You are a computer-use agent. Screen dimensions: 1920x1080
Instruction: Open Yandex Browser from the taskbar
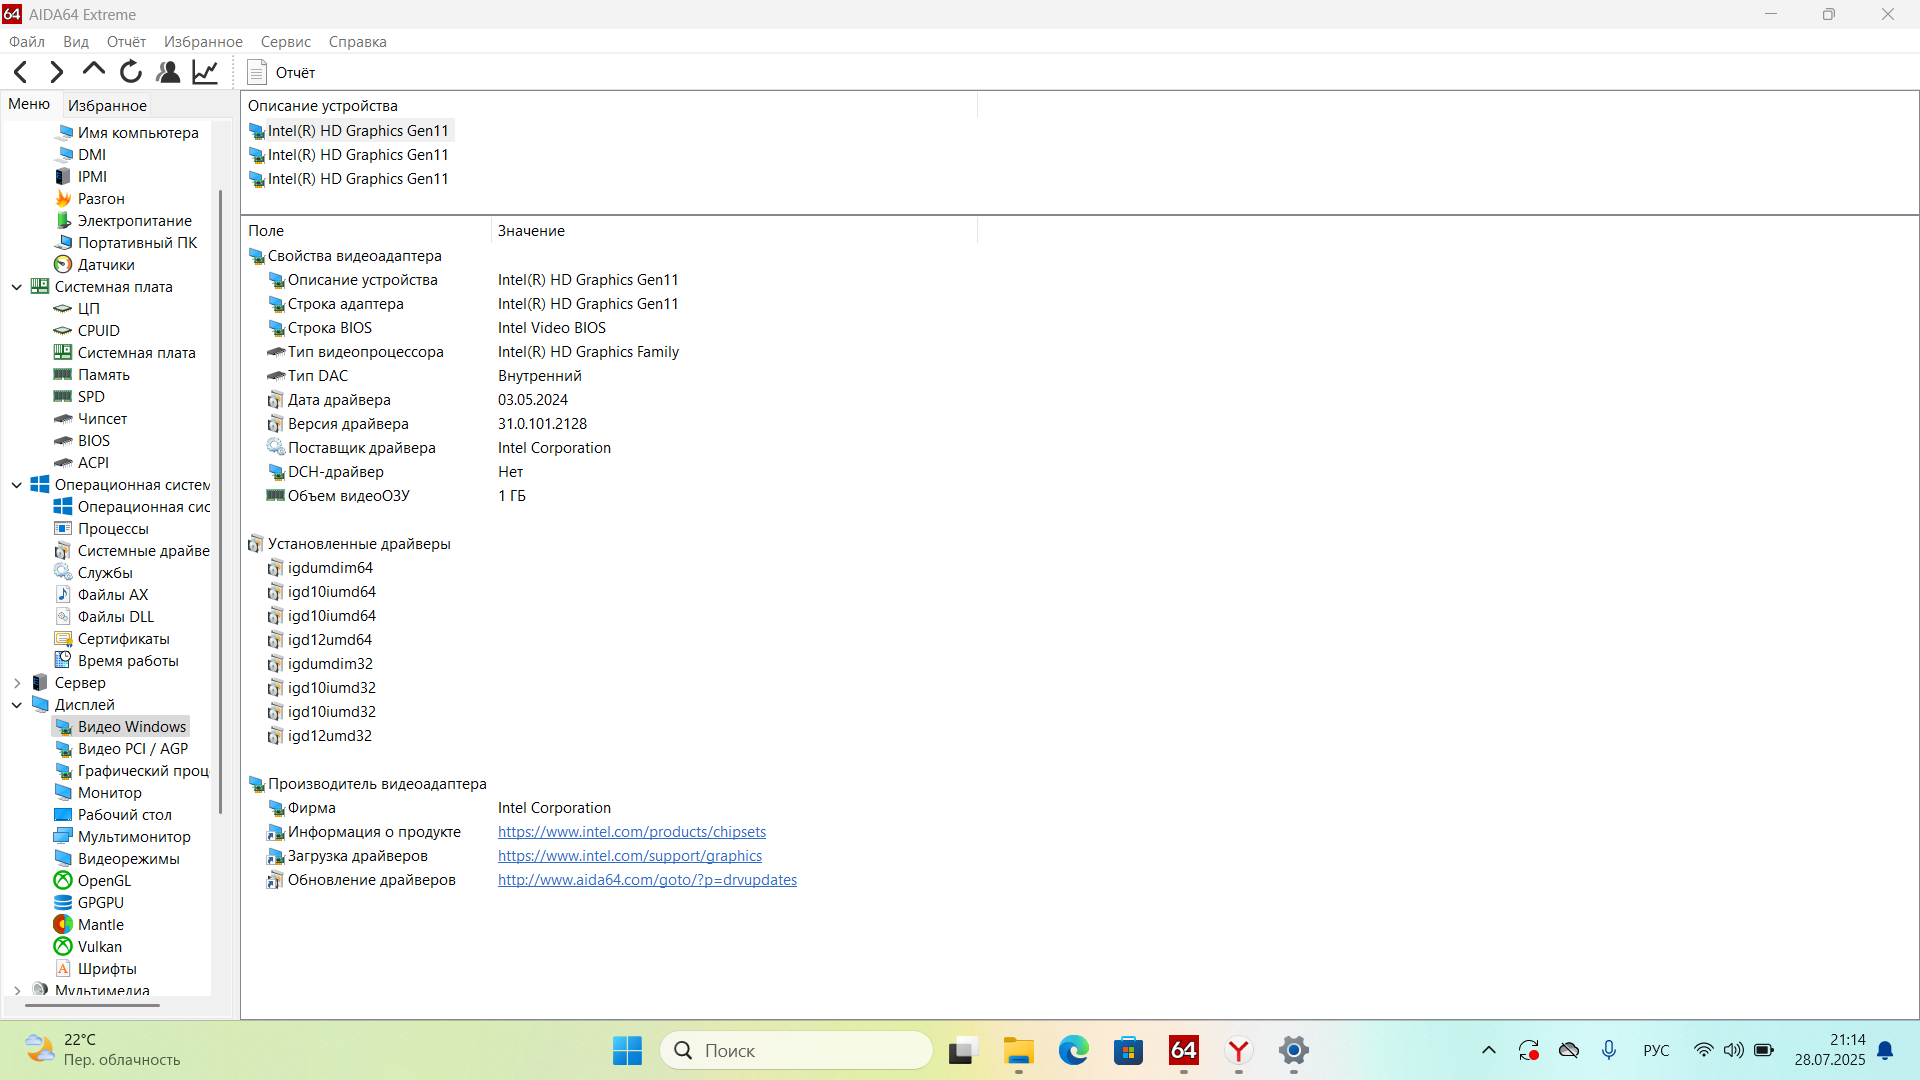pyautogui.click(x=1238, y=1051)
